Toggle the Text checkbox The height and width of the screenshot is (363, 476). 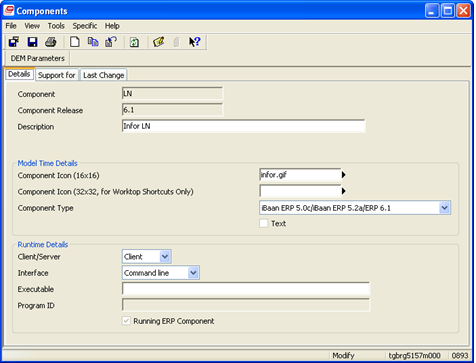(x=264, y=223)
